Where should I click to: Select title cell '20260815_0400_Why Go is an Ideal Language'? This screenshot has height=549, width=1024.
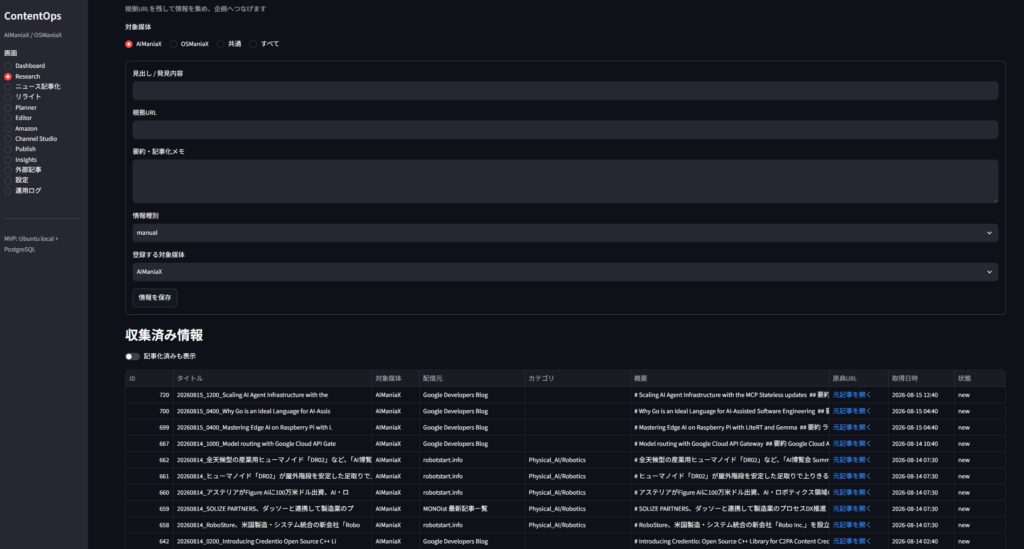(272, 411)
